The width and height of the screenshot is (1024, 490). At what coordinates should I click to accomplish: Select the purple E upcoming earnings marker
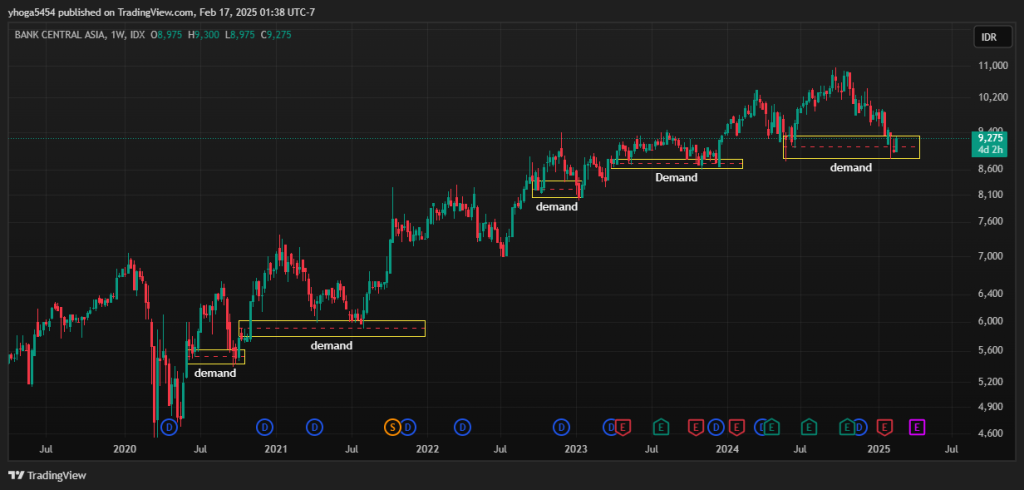(918, 427)
